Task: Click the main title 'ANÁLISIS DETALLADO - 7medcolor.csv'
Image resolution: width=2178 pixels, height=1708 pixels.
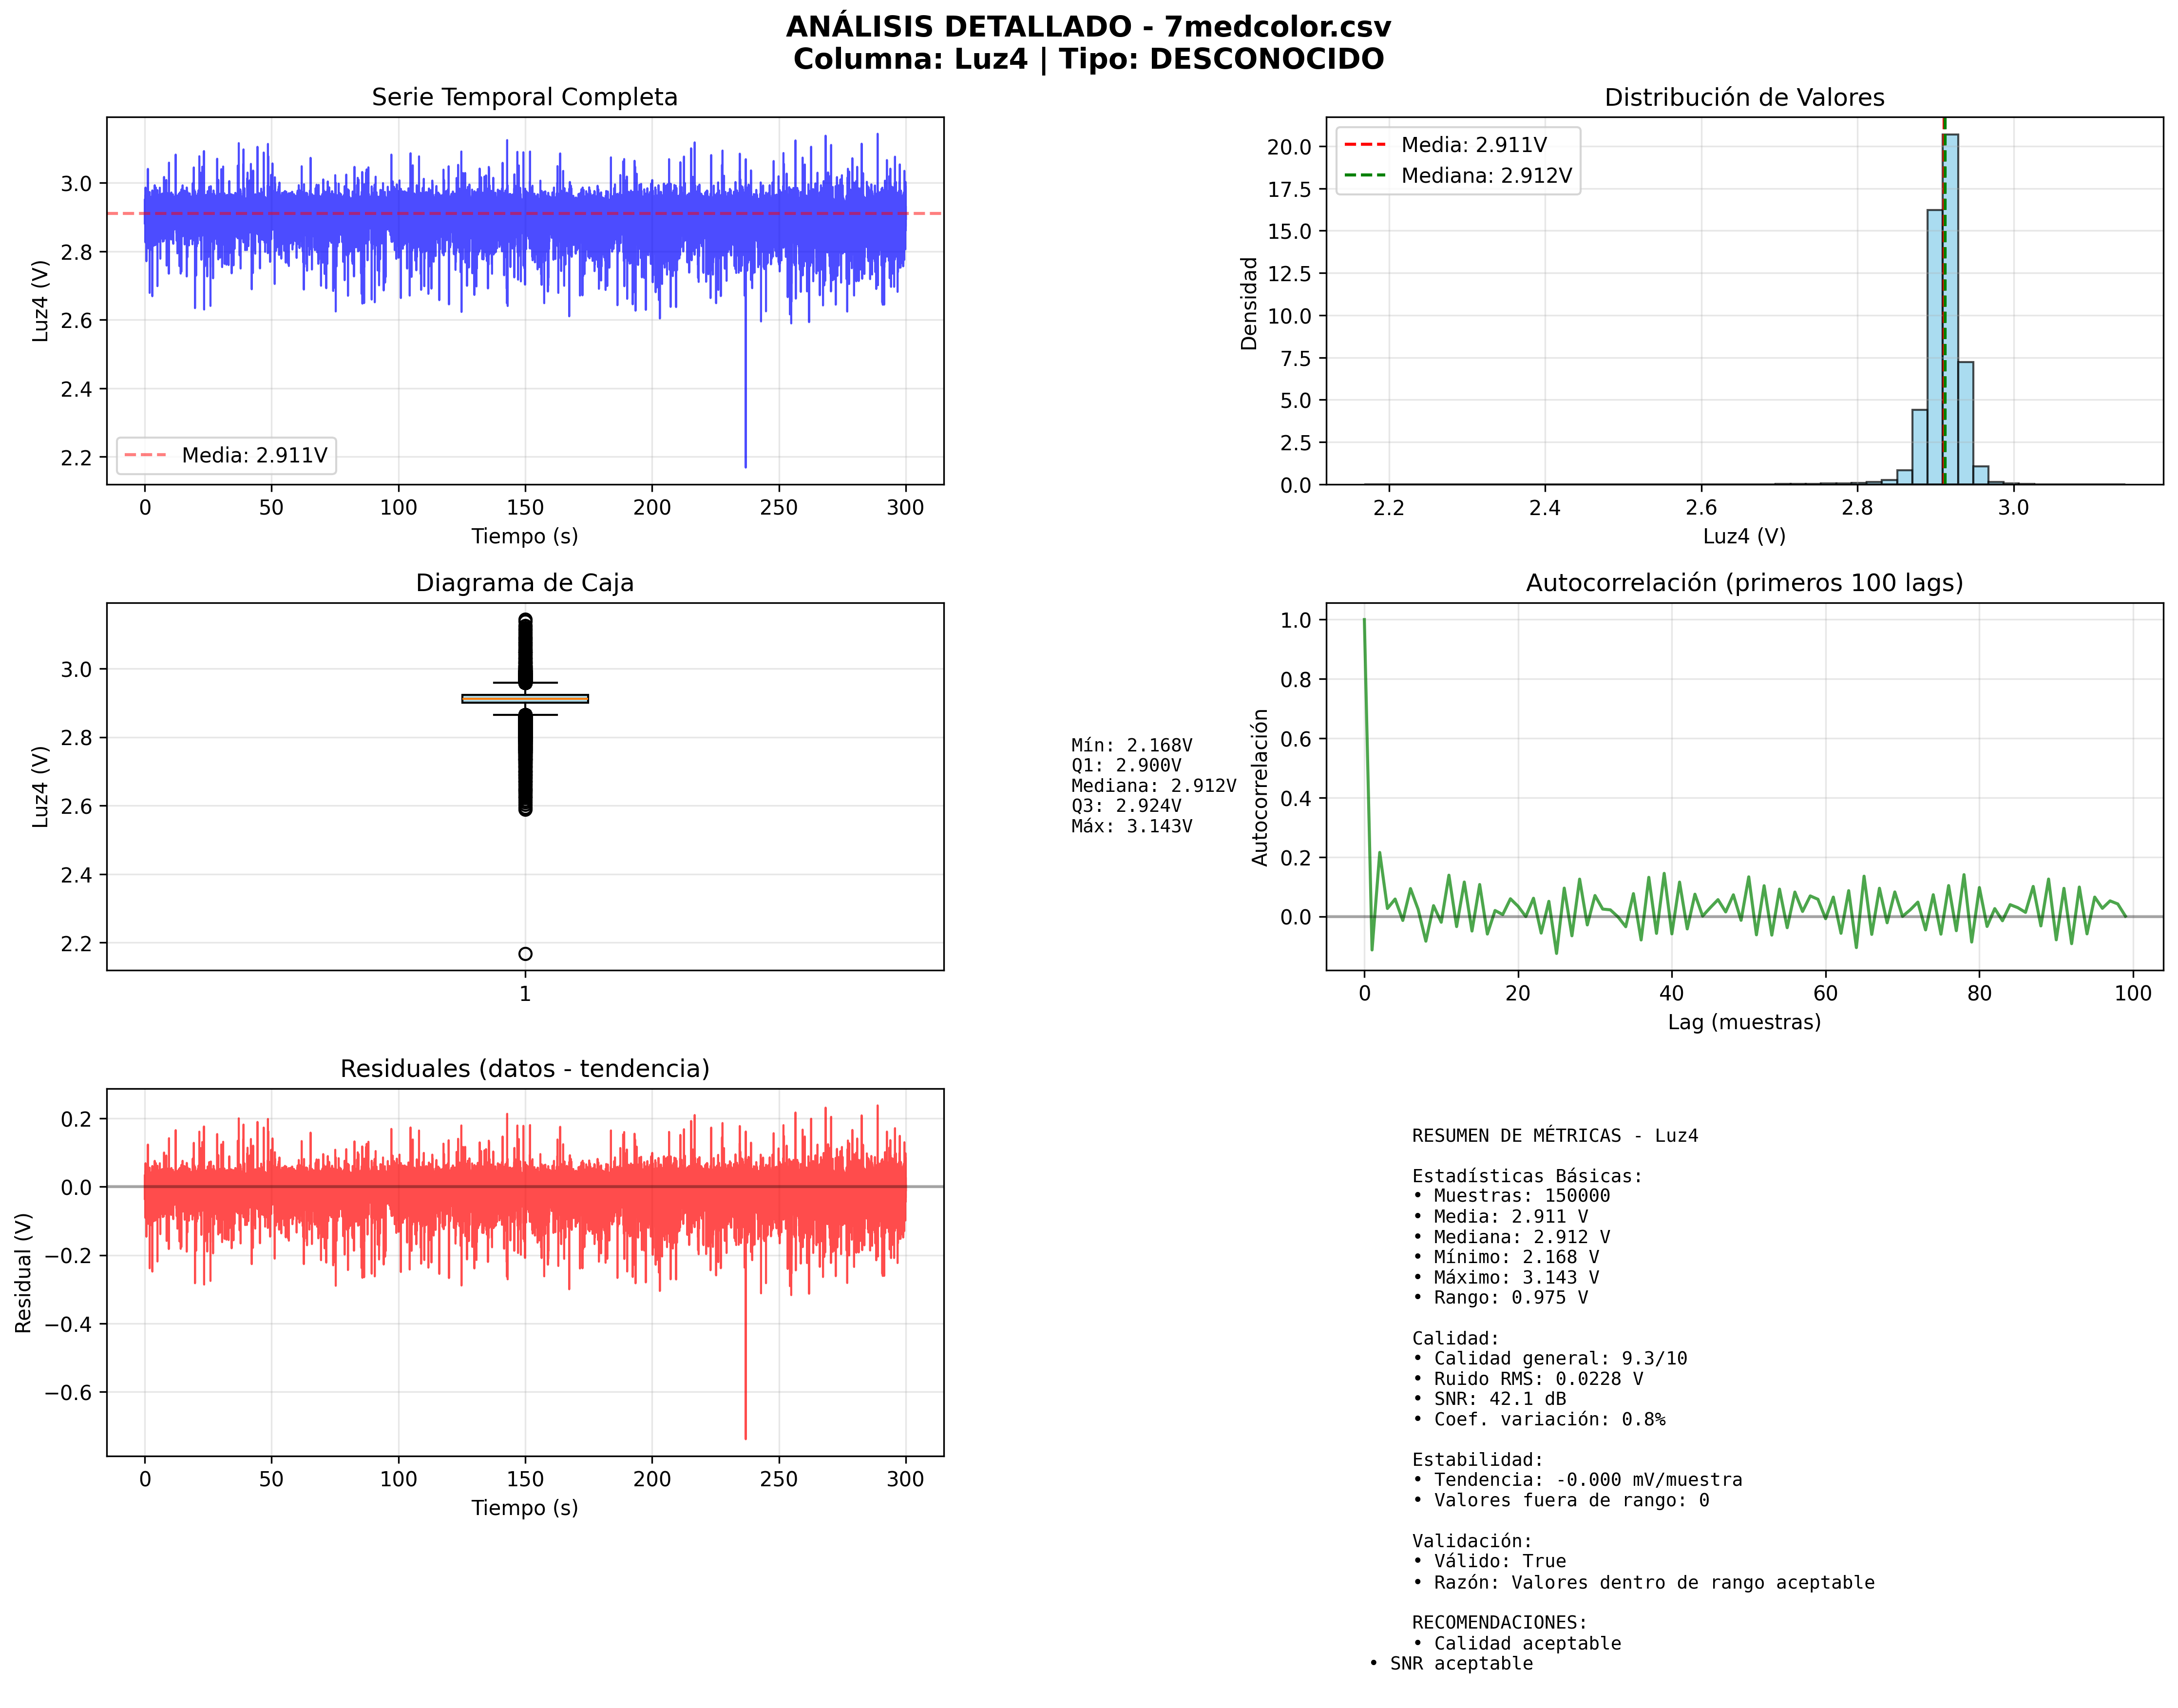Action: pos(1088,27)
